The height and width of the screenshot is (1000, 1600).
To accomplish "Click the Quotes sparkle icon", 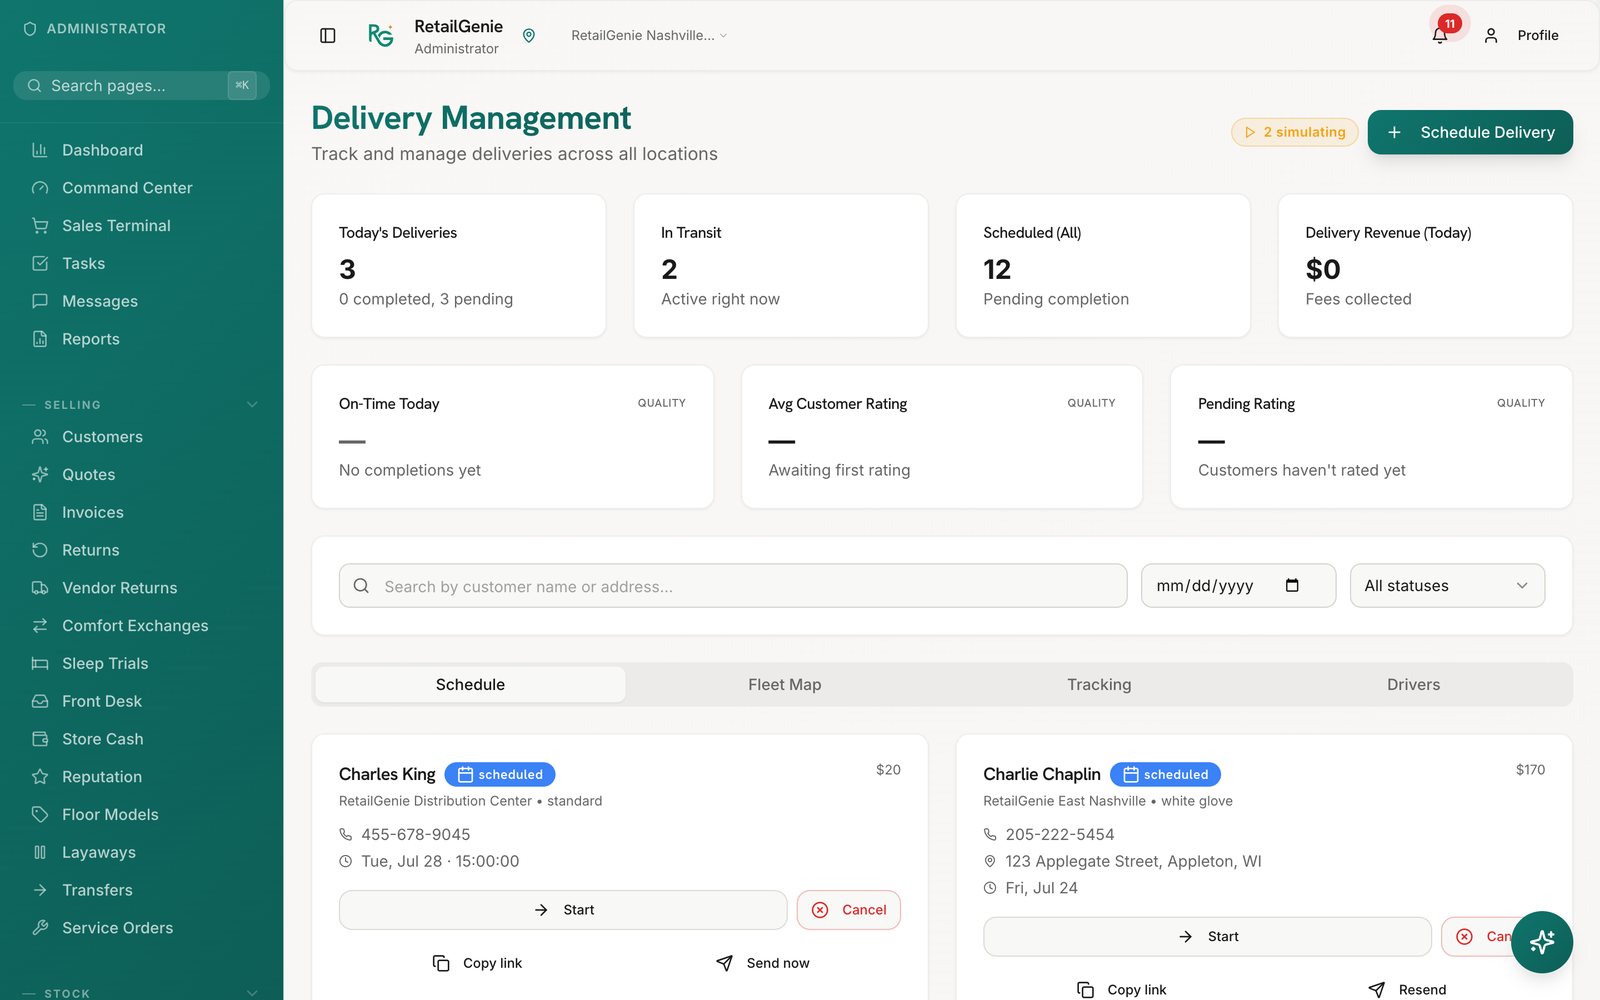I will click(x=40, y=474).
